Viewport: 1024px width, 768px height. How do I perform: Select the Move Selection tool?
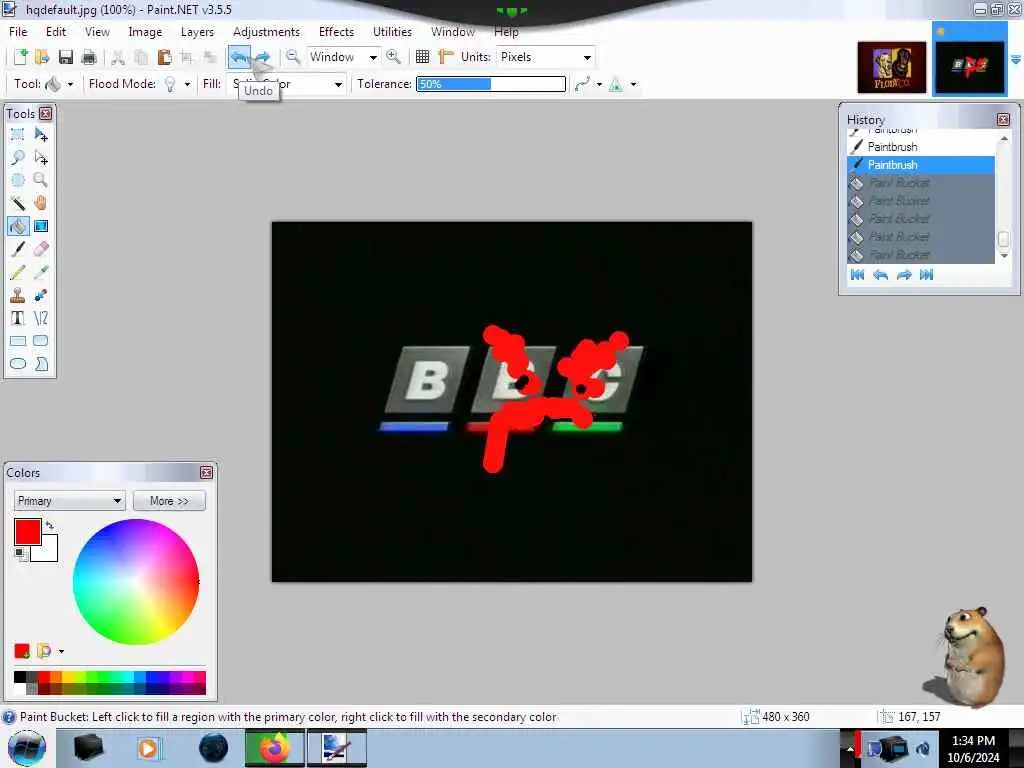click(x=40, y=157)
